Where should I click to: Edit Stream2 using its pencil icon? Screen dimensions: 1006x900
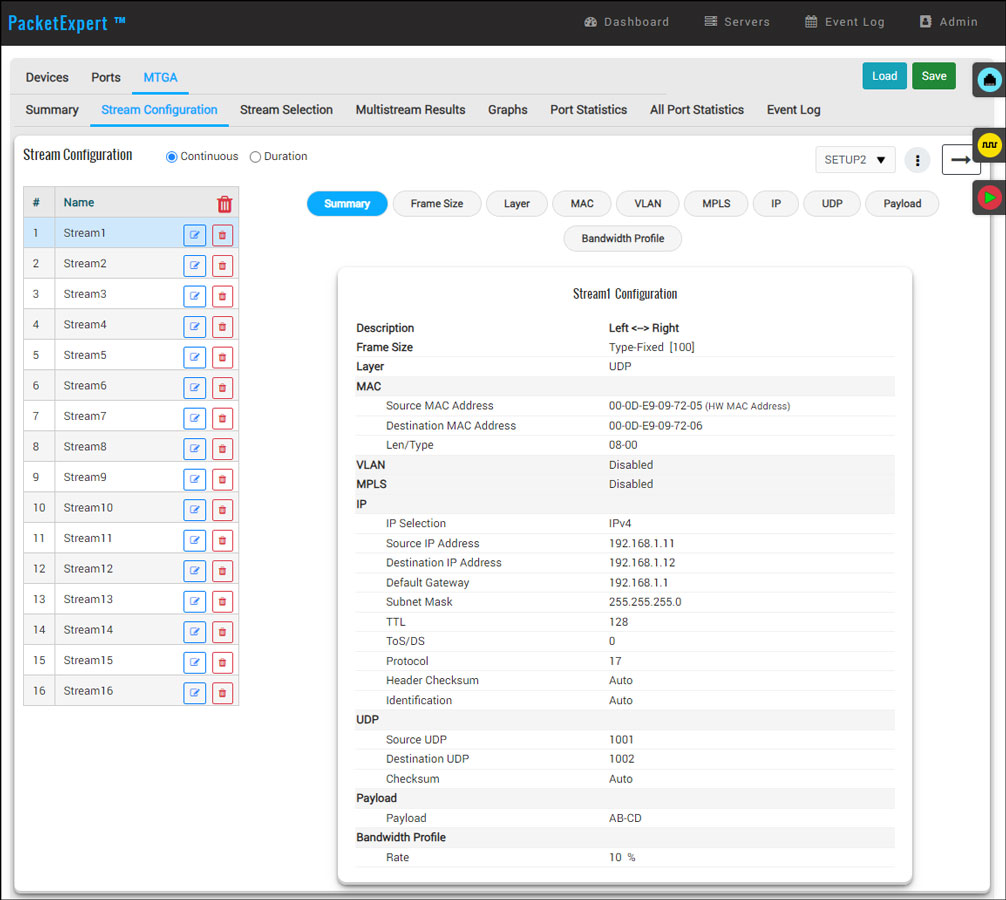point(194,266)
